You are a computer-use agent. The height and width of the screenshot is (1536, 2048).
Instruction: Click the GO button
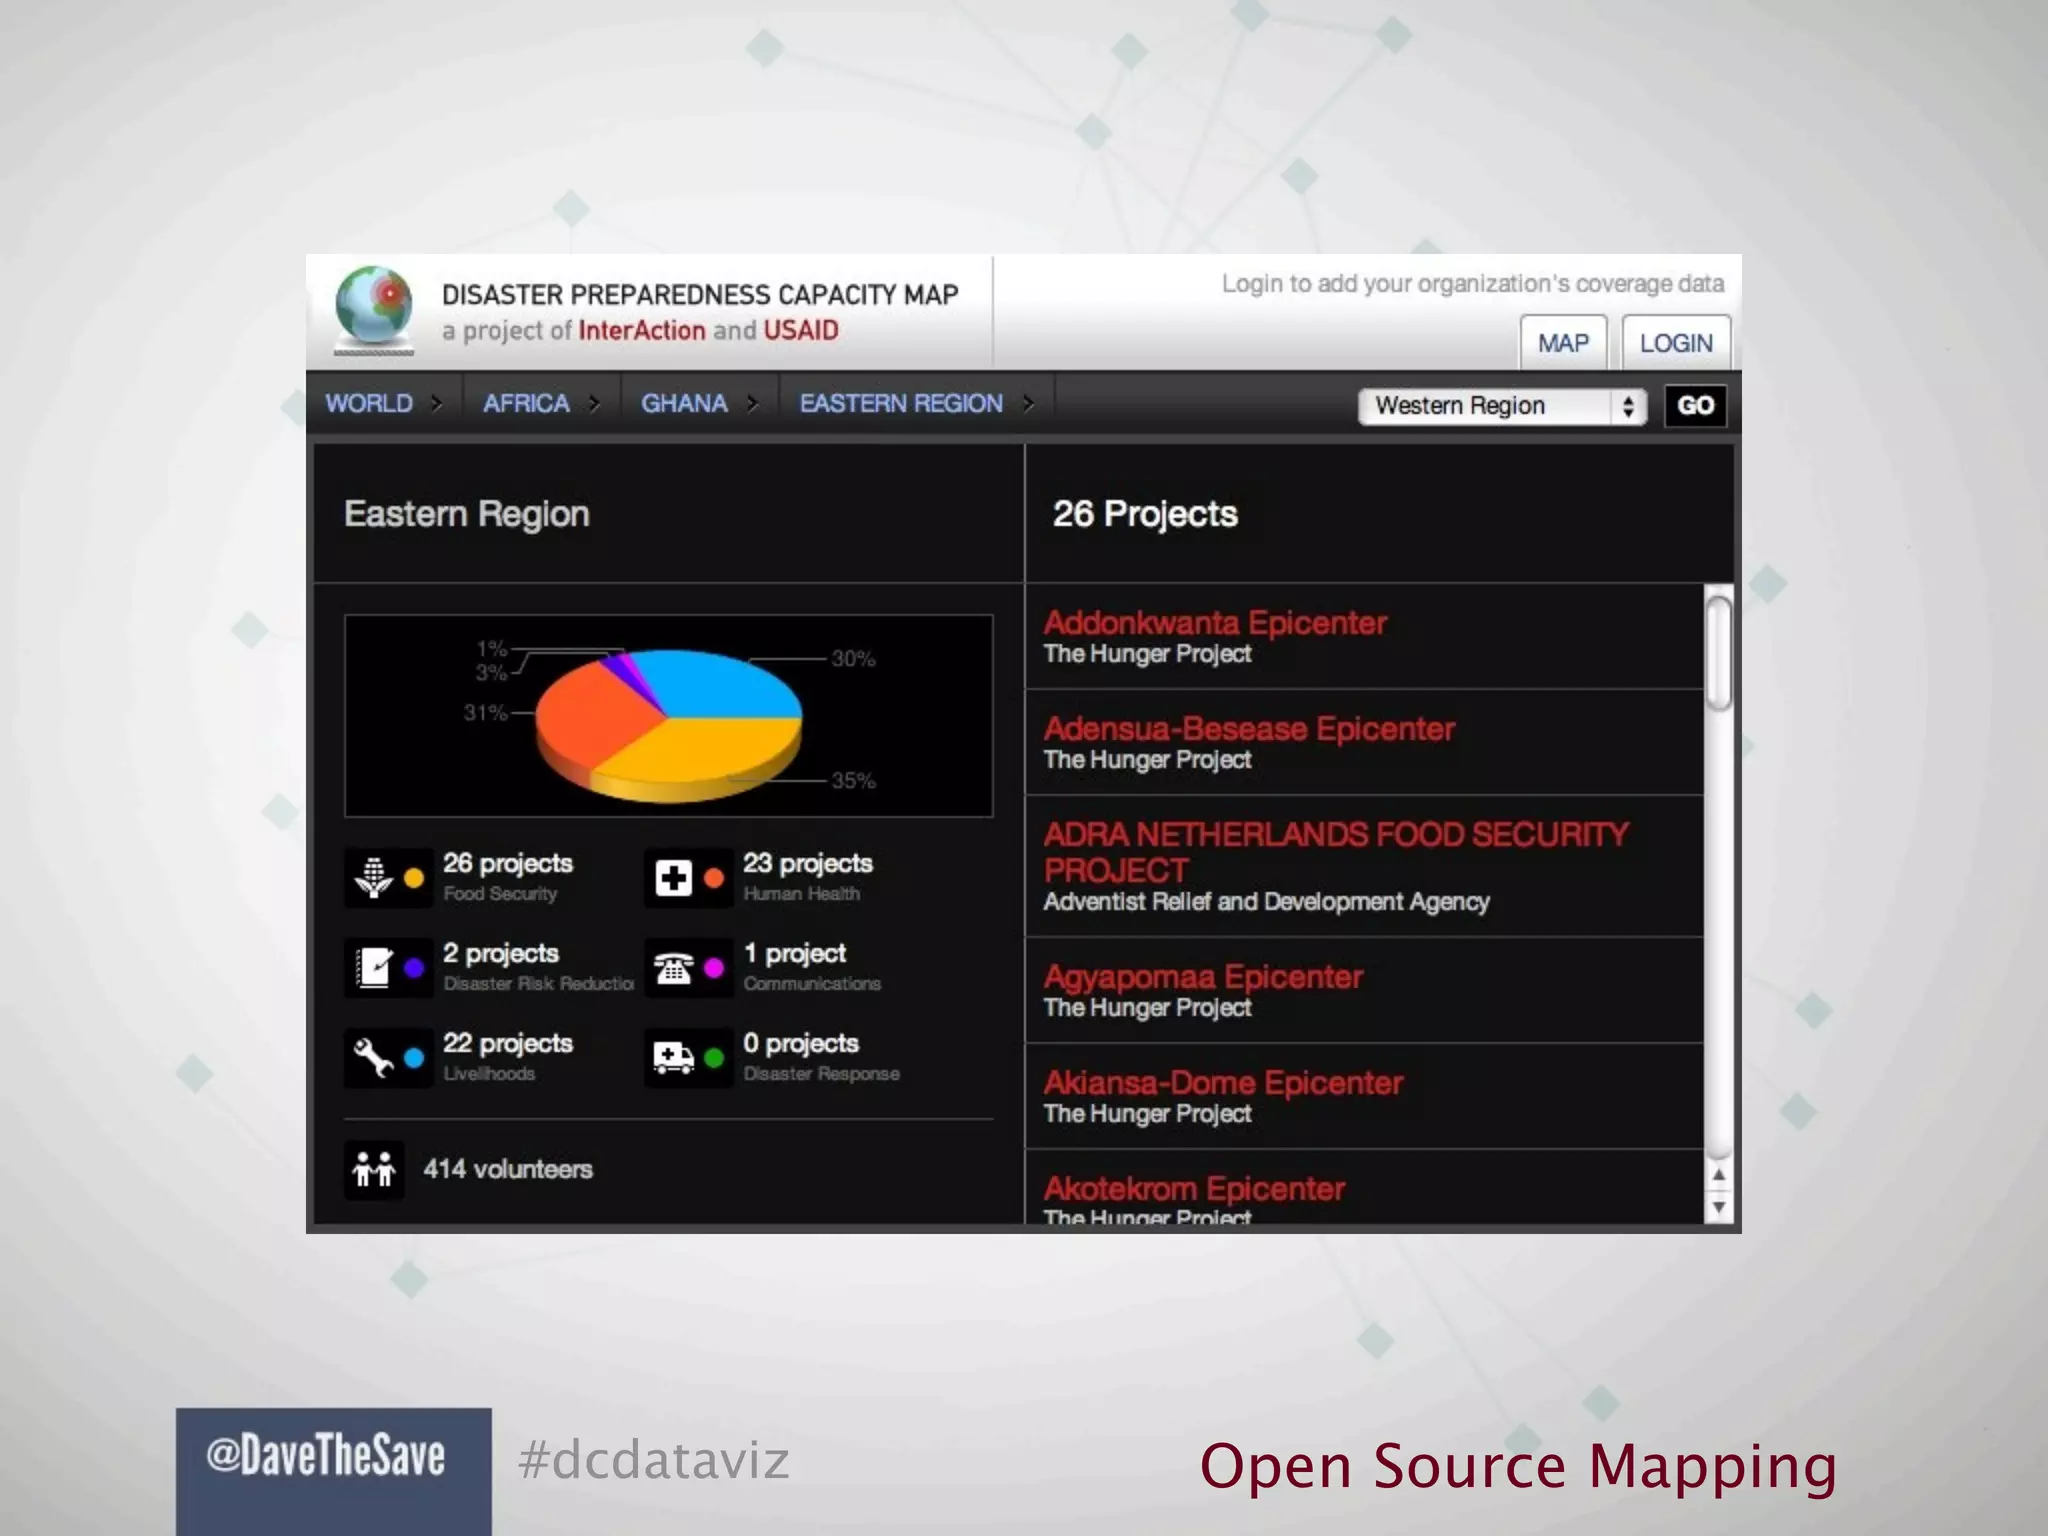click(1695, 406)
